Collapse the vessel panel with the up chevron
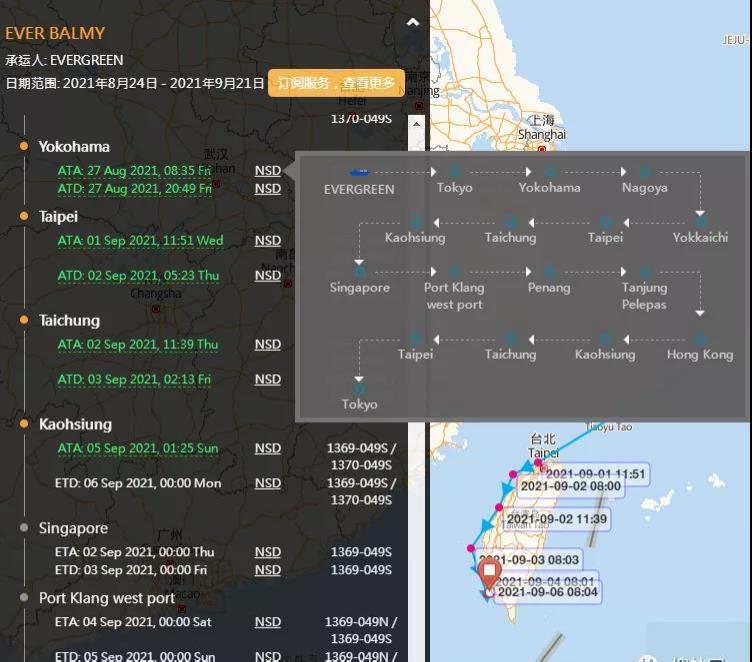752x662 pixels. coord(412,22)
